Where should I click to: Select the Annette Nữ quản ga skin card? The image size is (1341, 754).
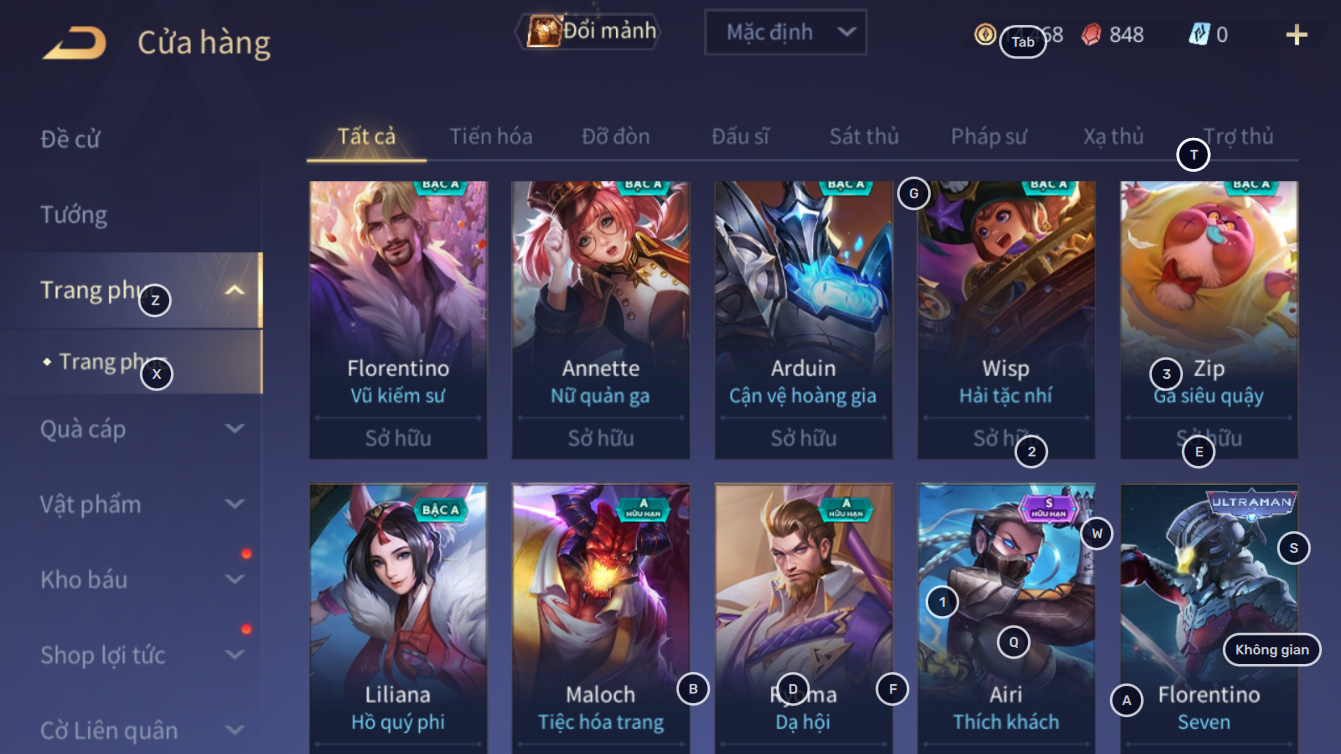coord(601,320)
